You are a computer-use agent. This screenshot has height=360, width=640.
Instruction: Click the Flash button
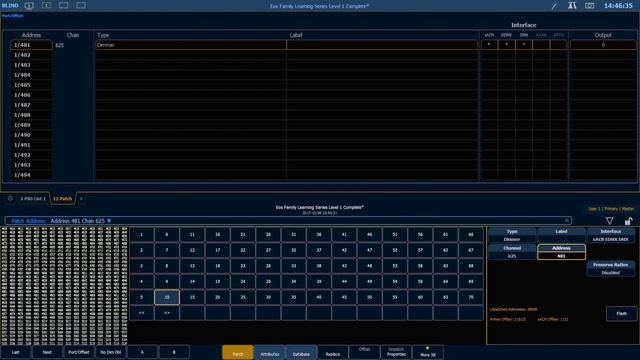coord(621,313)
